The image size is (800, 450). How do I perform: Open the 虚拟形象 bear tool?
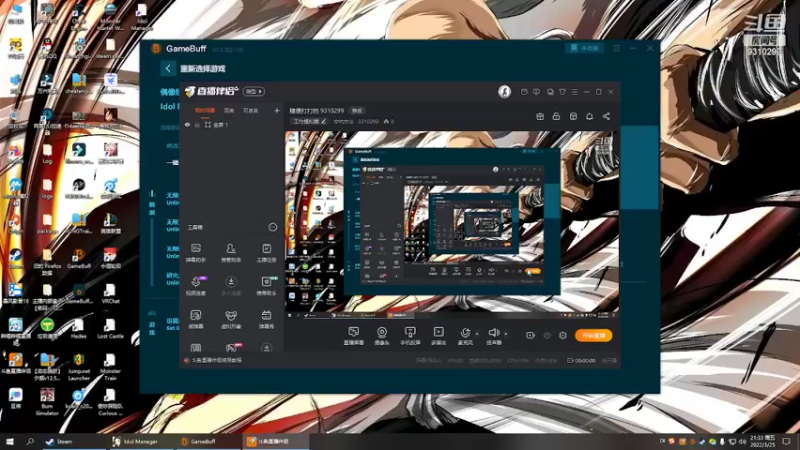point(231,319)
